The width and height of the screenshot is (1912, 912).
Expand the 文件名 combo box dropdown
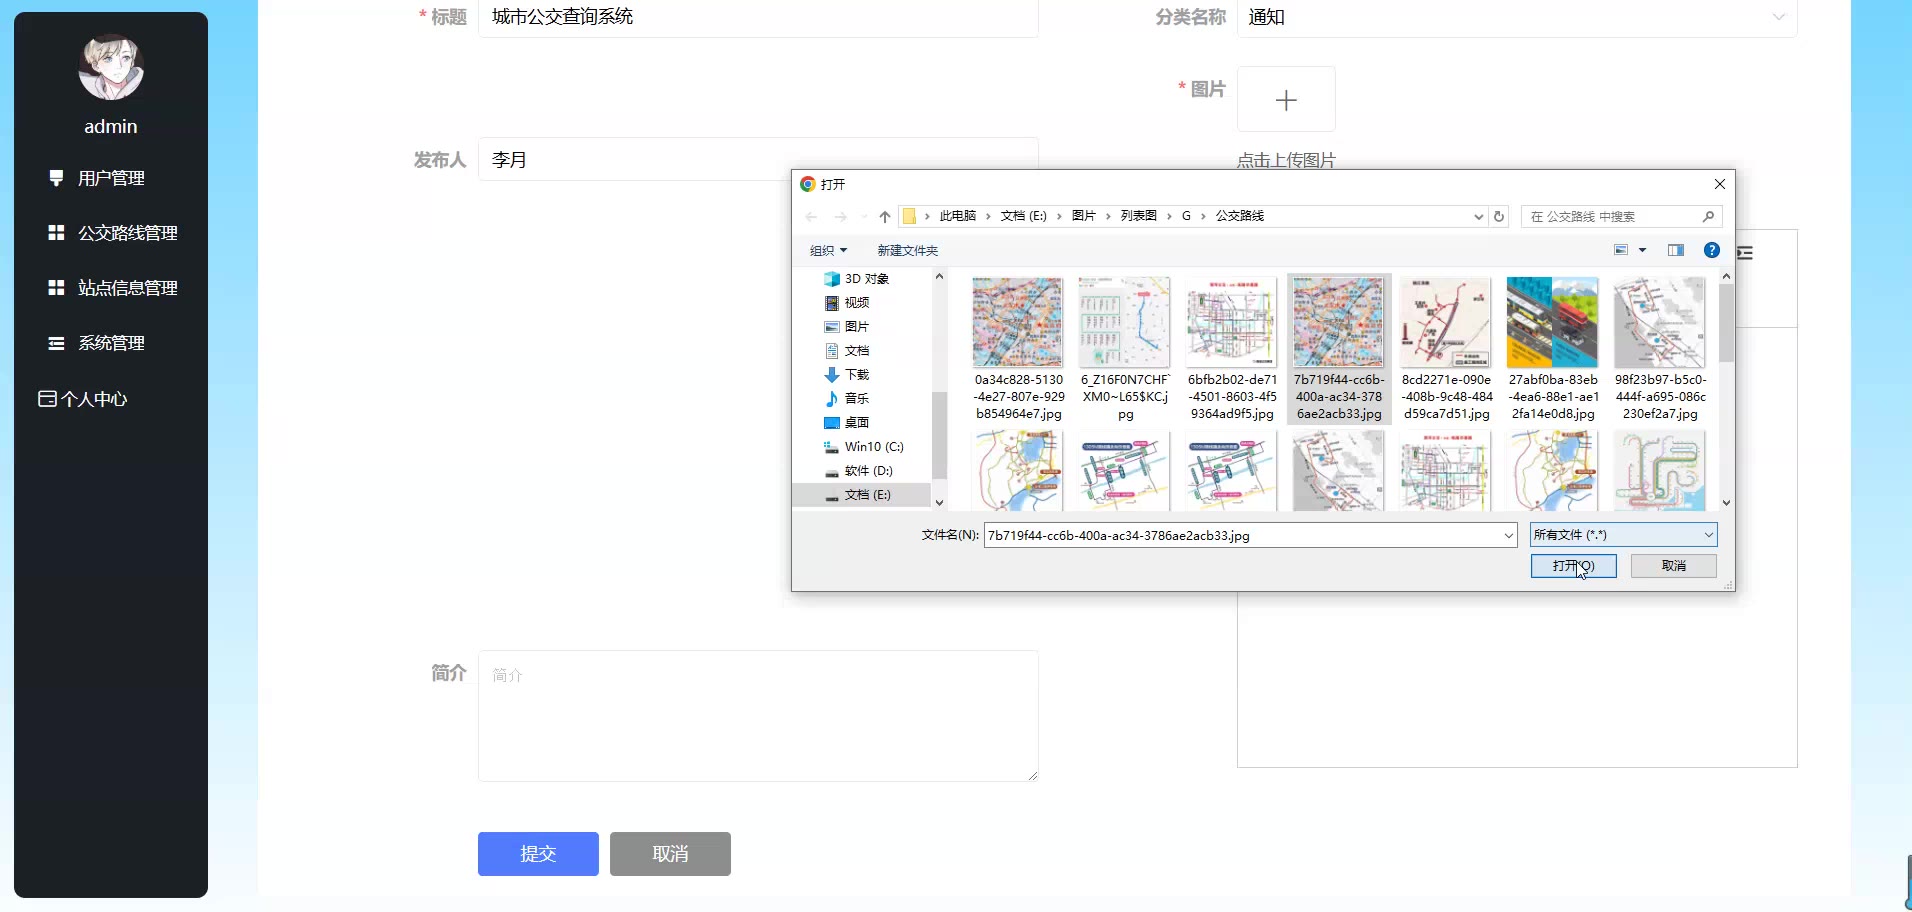pyautogui.click(x=1509, y=536)
